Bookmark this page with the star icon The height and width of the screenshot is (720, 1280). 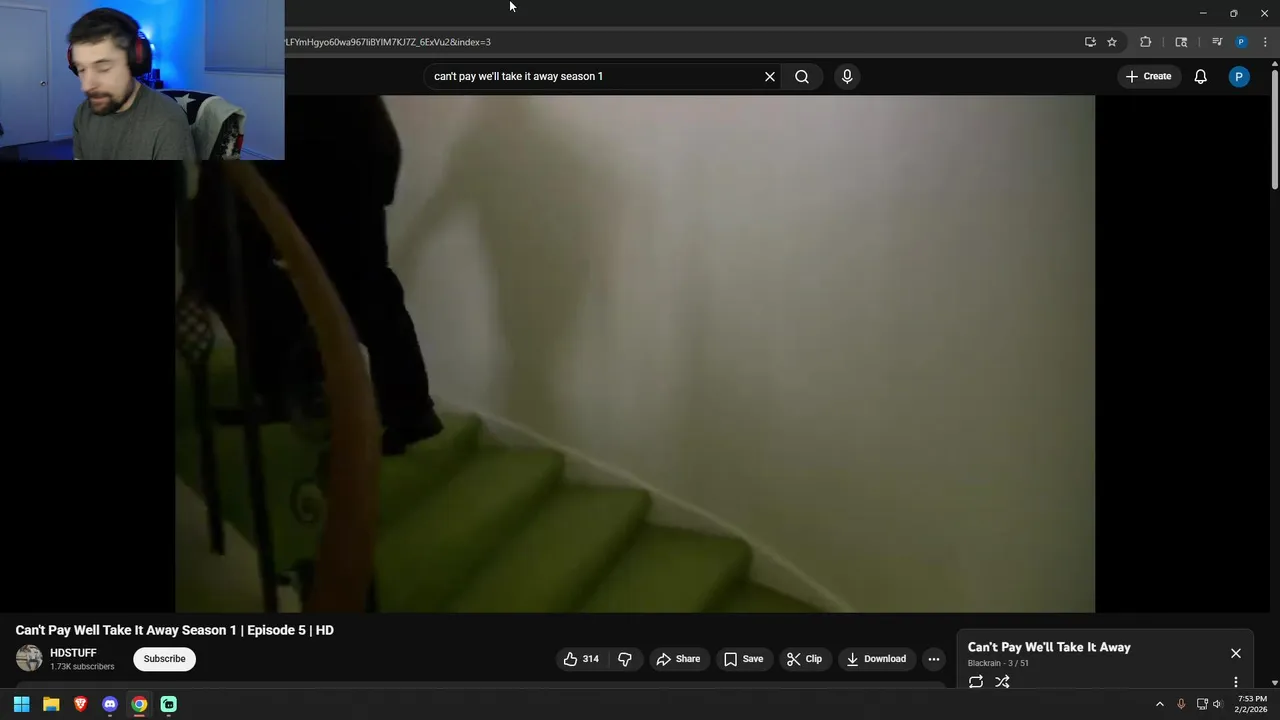pyautogui.click(x=1112, y=42)
